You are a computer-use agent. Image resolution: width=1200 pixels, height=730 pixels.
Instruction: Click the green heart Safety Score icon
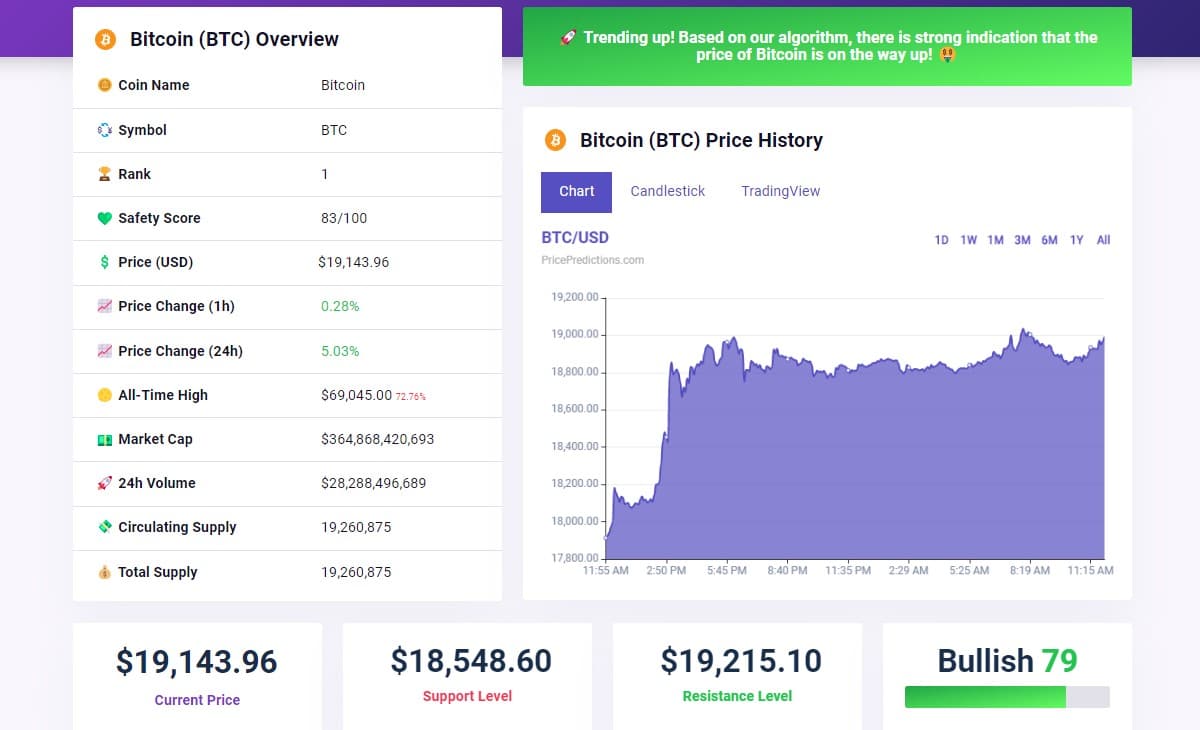tap(104, 218)
